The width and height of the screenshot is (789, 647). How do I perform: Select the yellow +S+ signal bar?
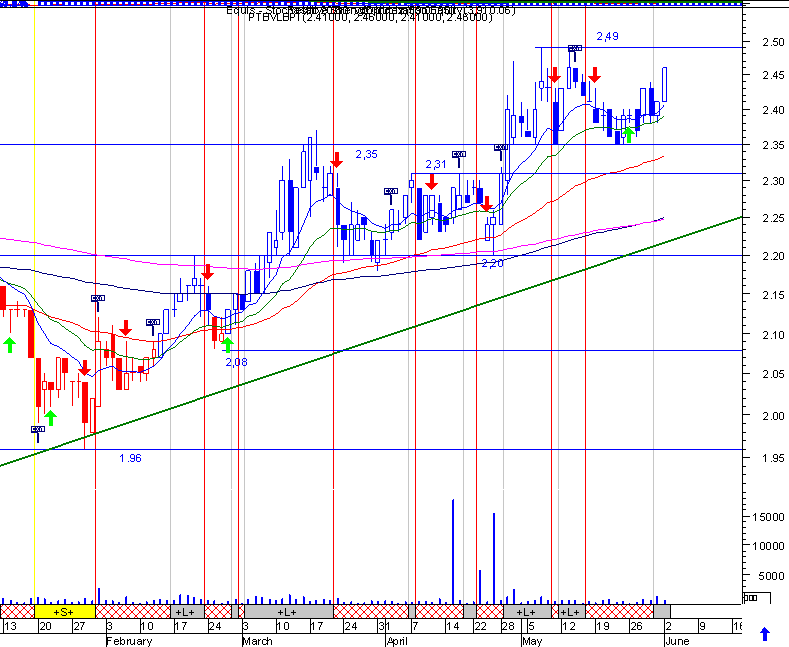(x=64, y=612)
